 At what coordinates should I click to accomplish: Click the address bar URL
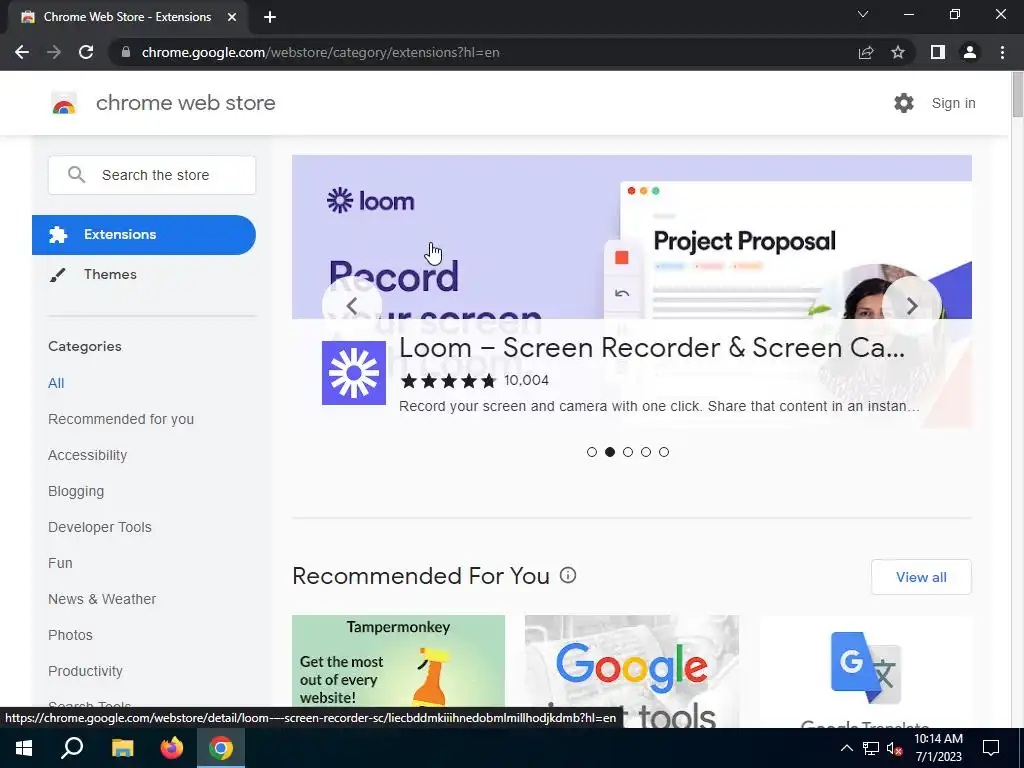tap(321, 52)
